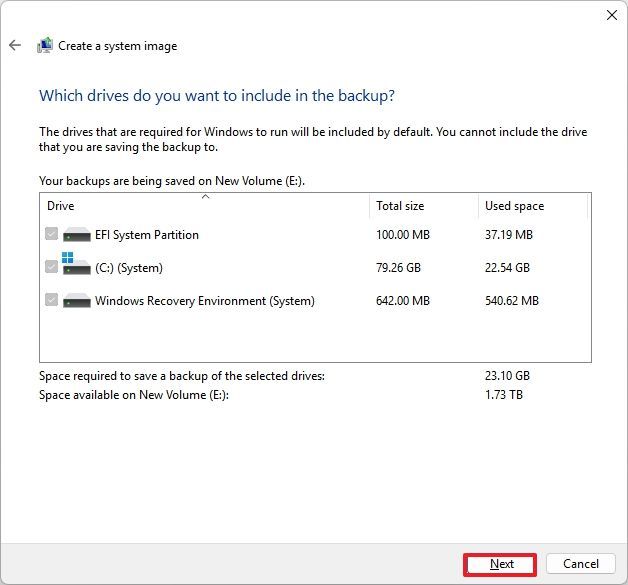Close the system image dialog window
Image resolution: width=628 pixels, height=585 pixels.
611,15
